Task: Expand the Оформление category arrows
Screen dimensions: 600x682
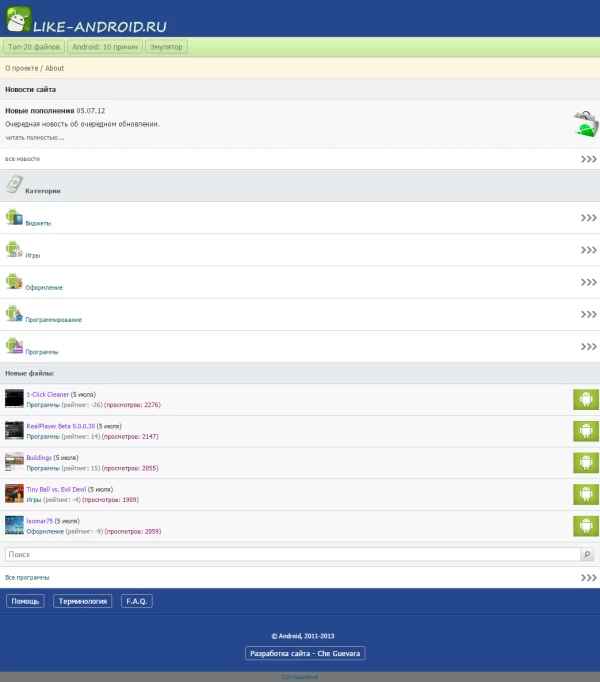Action: pyautogui.click(x=589, y=282)
